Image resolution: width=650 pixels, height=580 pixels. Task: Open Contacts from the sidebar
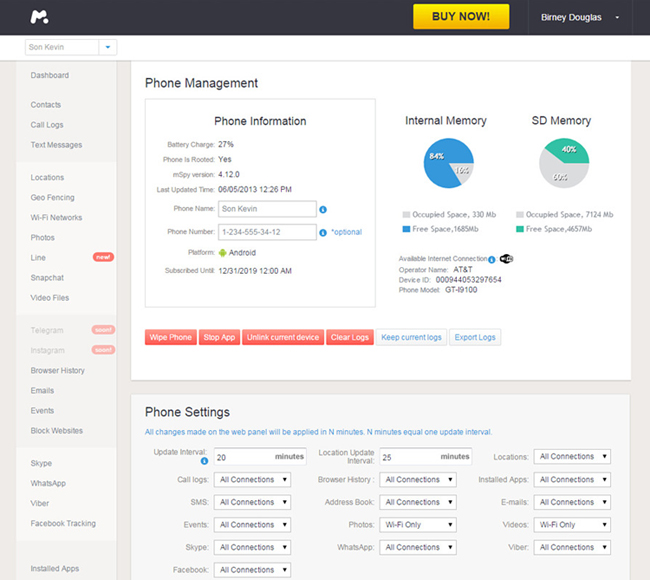click(46, 105)
